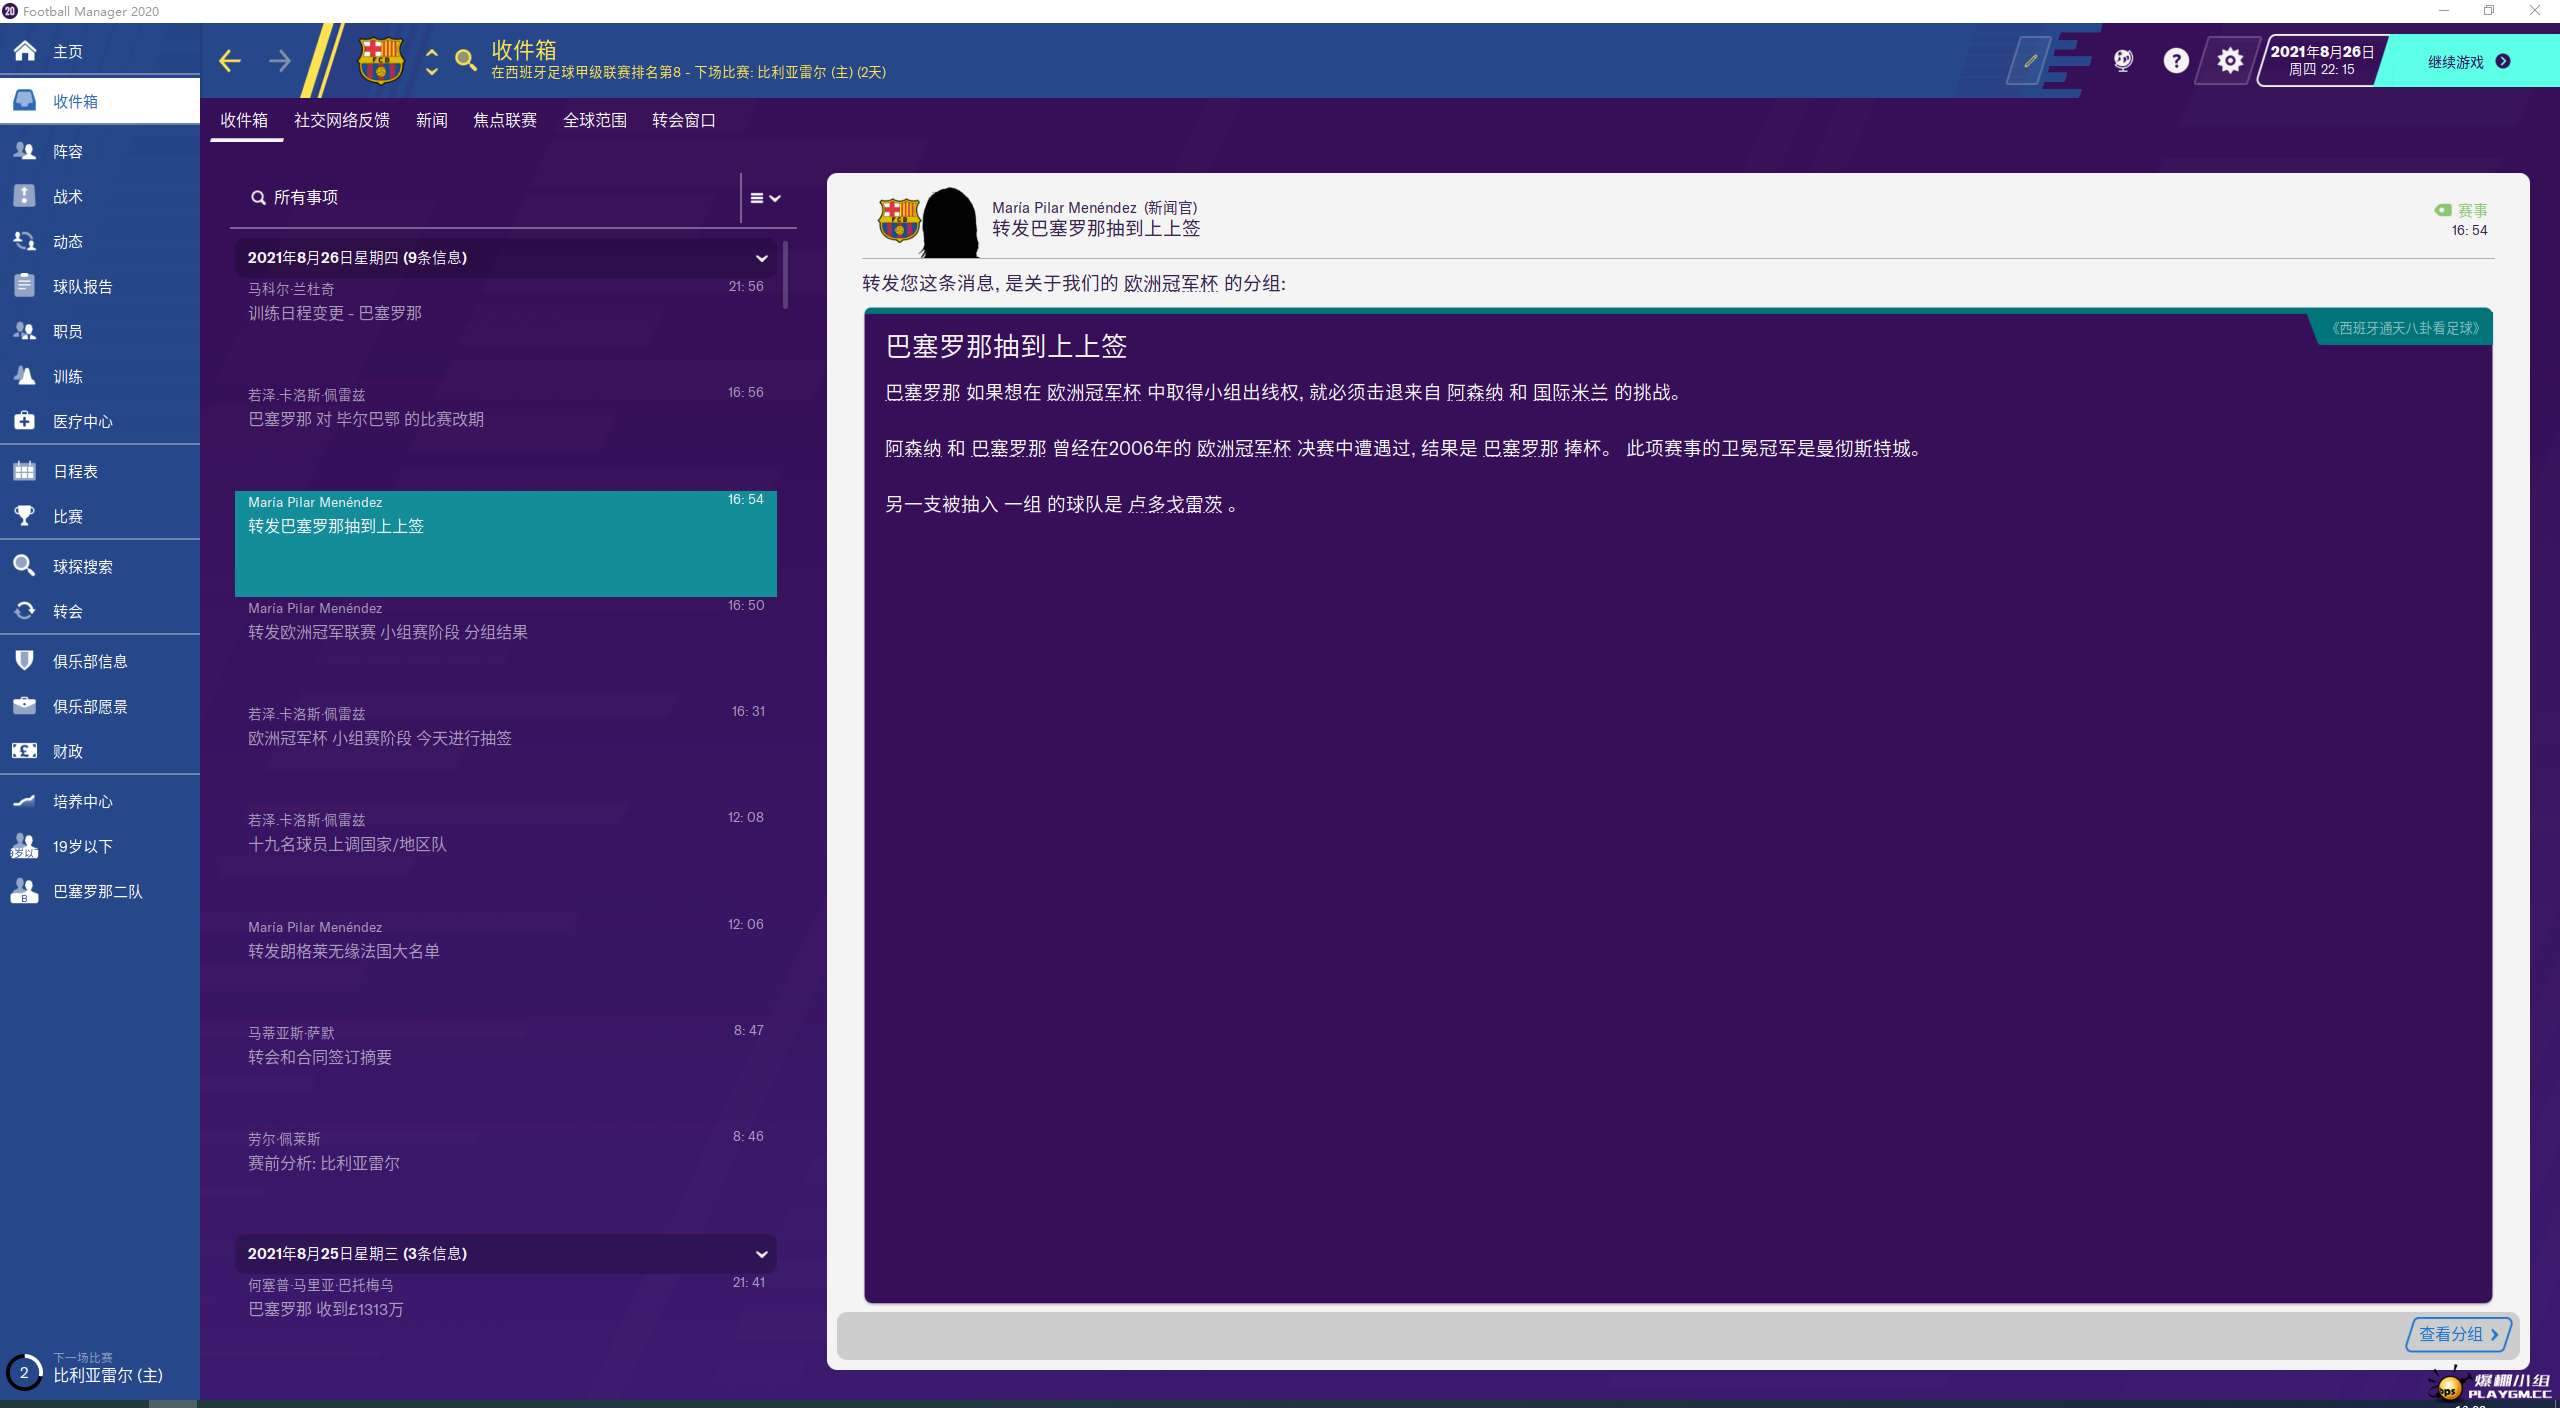
Task: Open the 动态 dynamics icon
Action: pos(25,241)
